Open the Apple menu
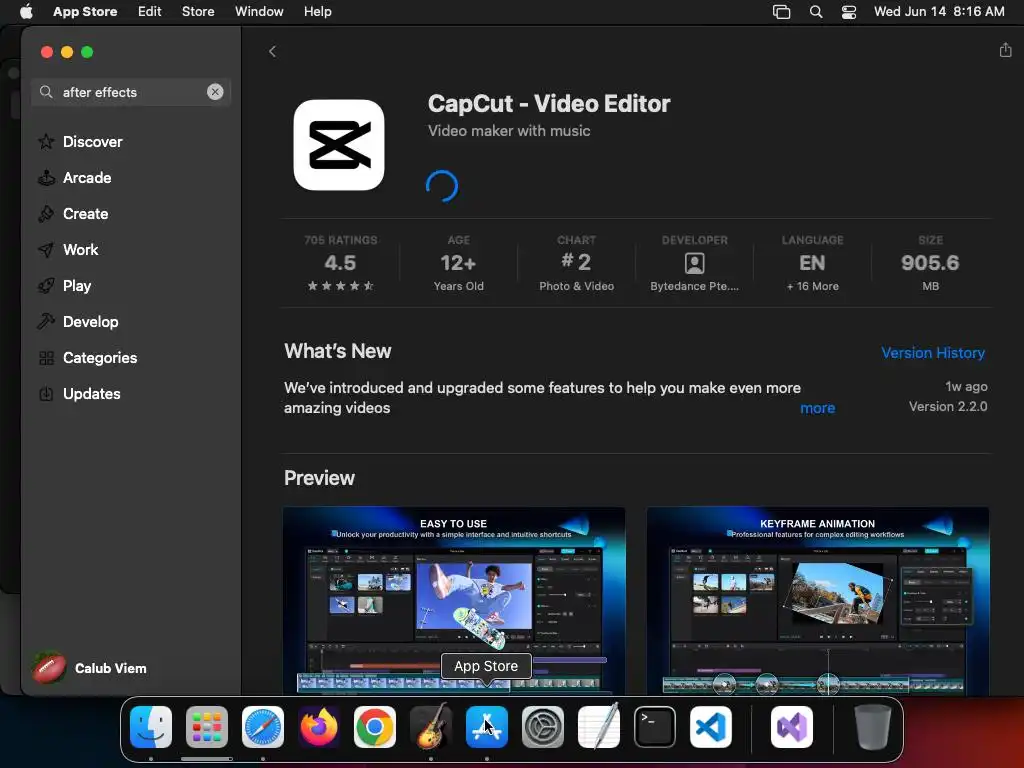Viewport: 1024px width, 768px height. coord(26,11)
